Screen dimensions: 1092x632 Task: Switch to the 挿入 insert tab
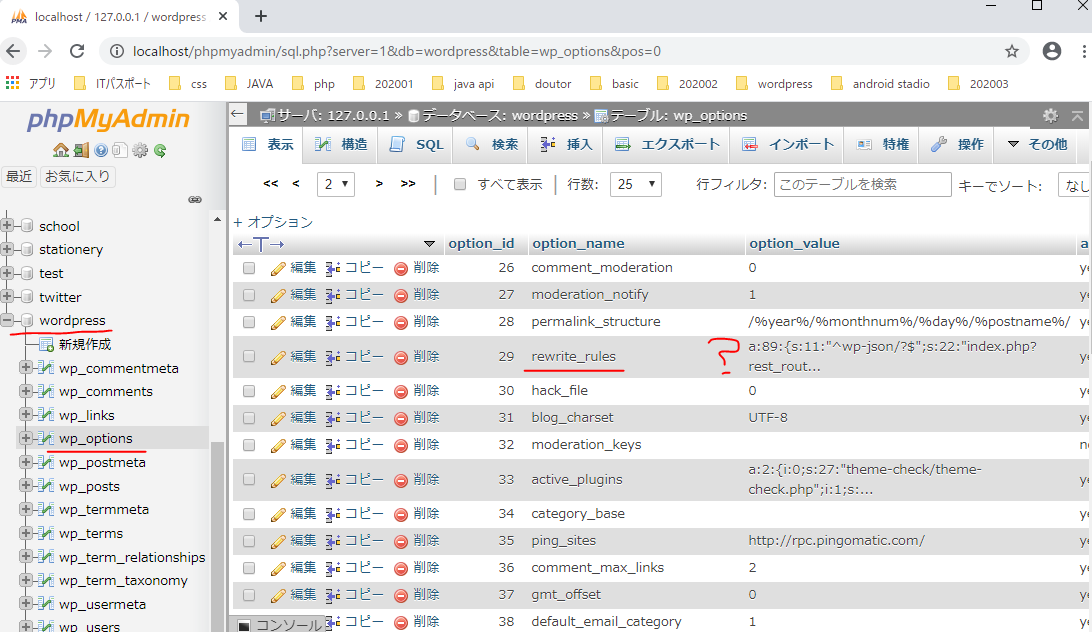pyautogui.click(x=566, y=144)
